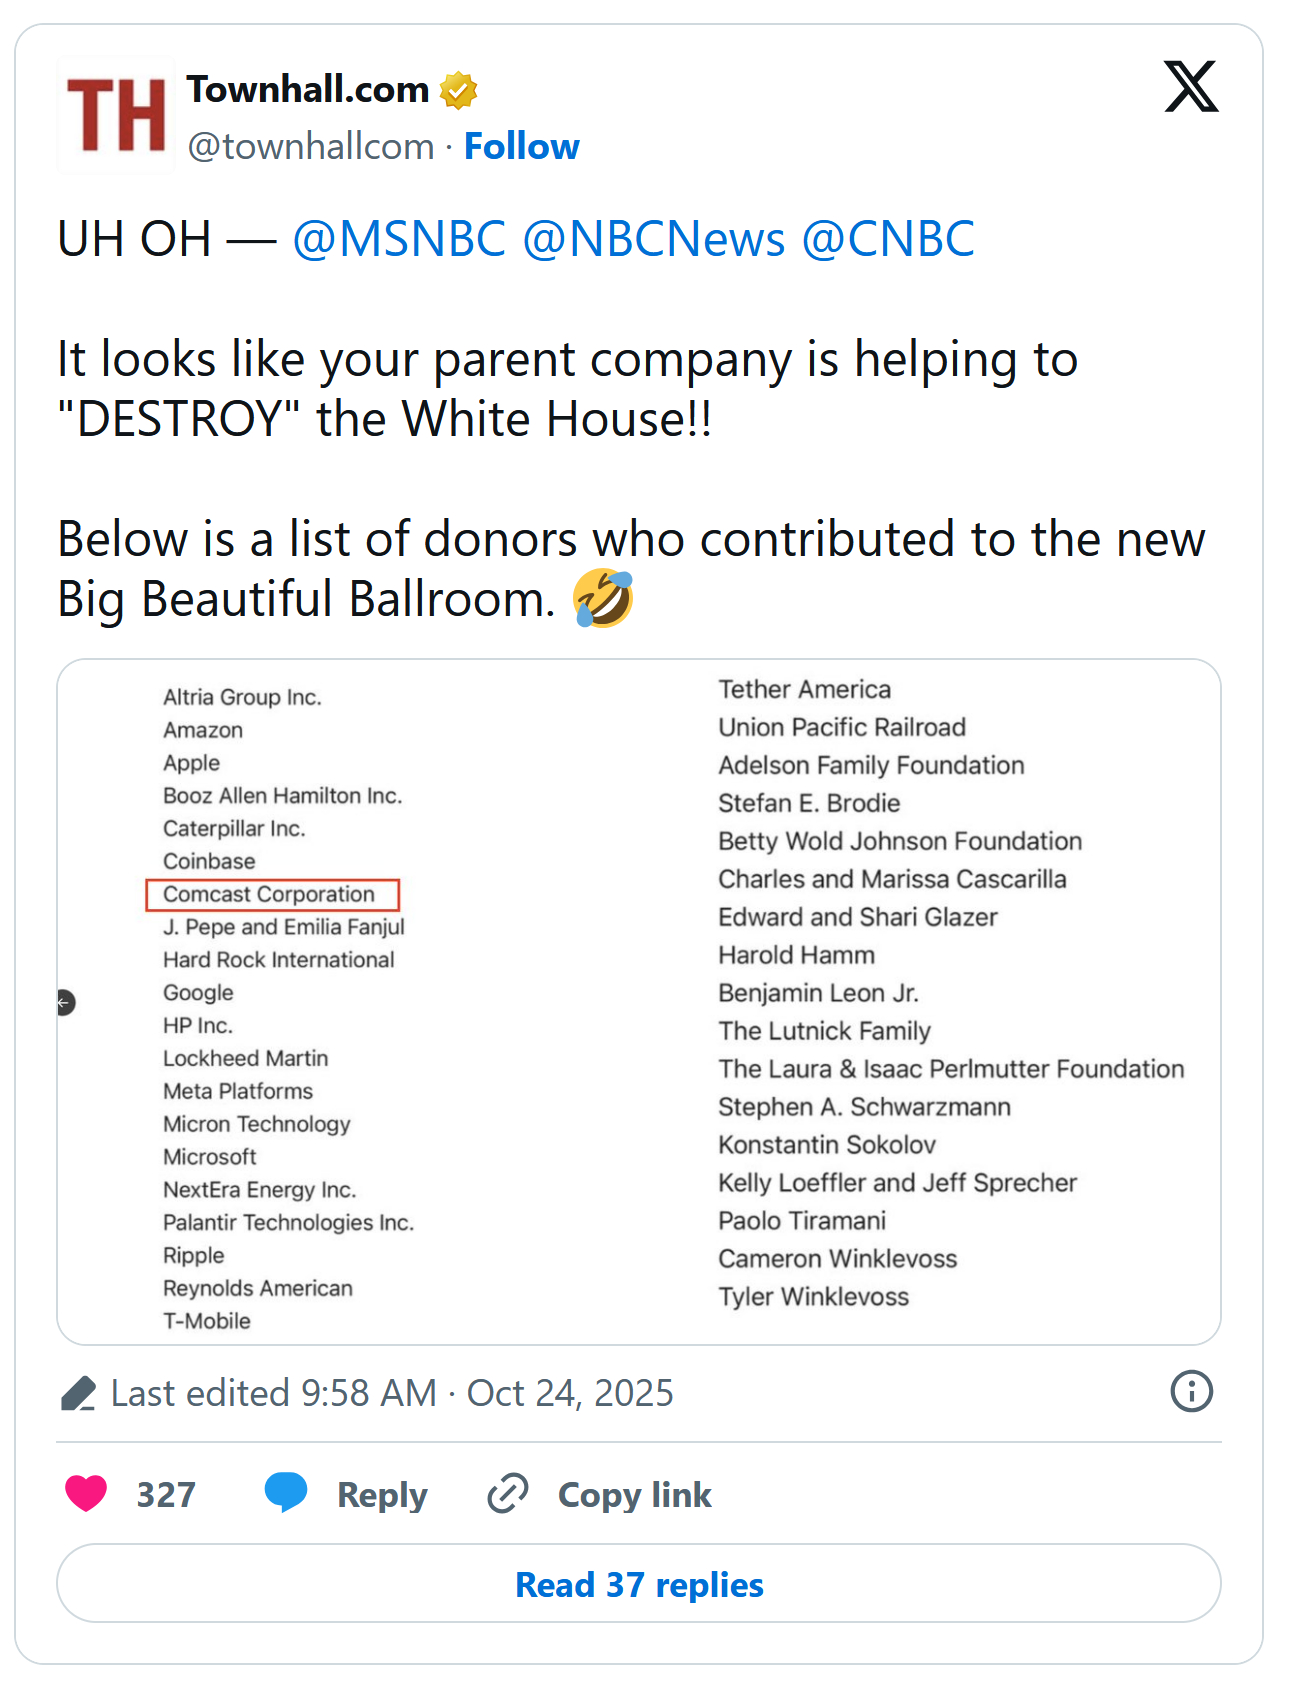1289x1687 pixels.
Task: Open the tweet info circle icon
Action: (1191, 1391)
